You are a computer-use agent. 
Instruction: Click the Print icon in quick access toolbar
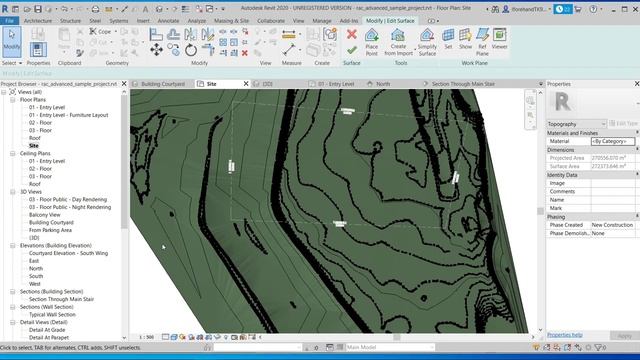pos(95,9)
